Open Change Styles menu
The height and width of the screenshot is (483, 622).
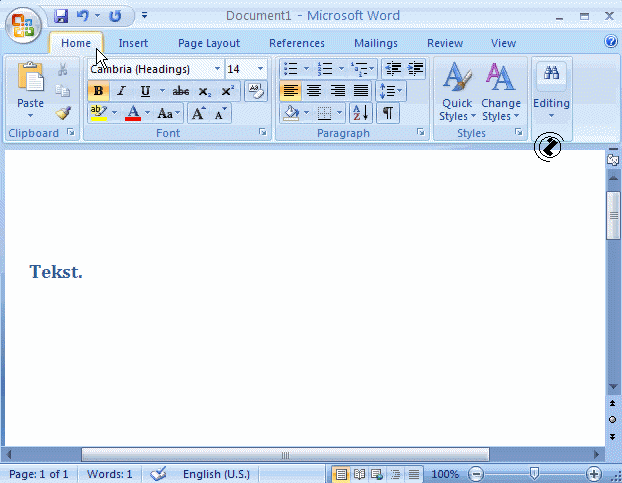click(501, 91)
